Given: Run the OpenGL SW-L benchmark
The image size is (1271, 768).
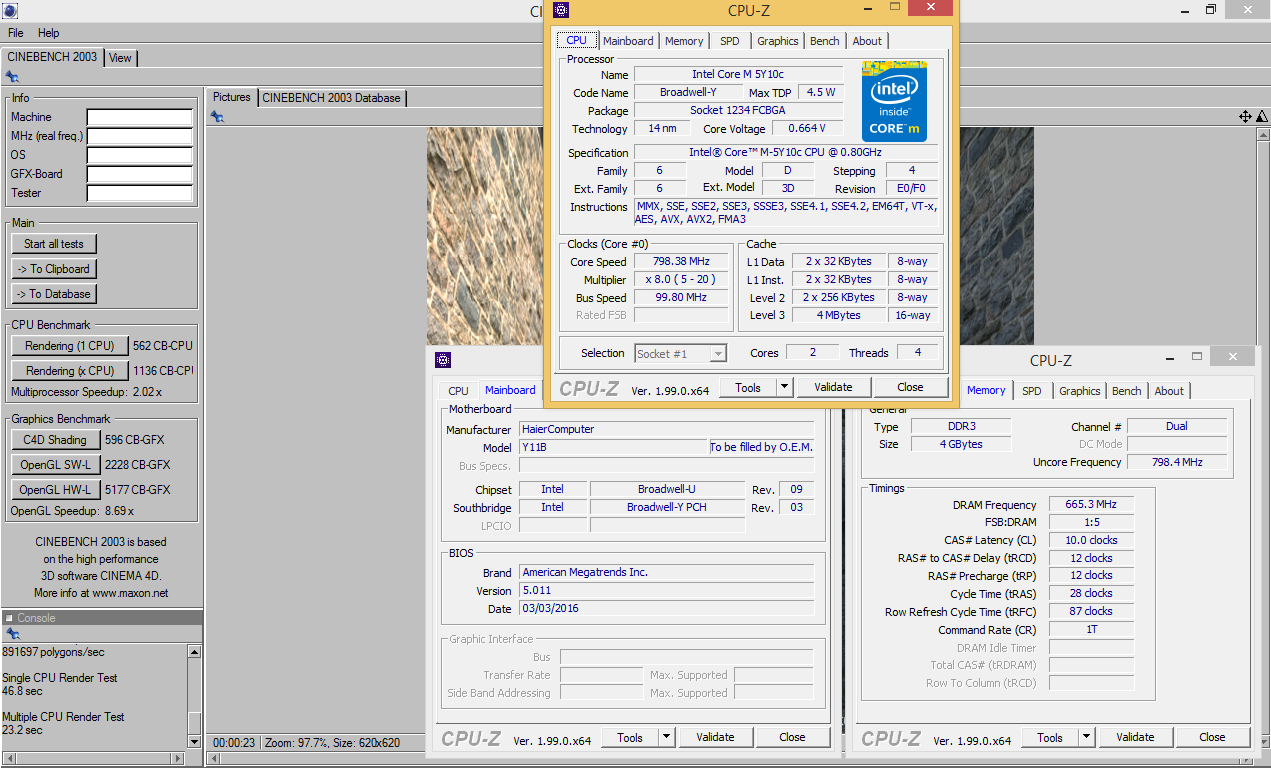Looking at the screenshot, I should [55, 465].
